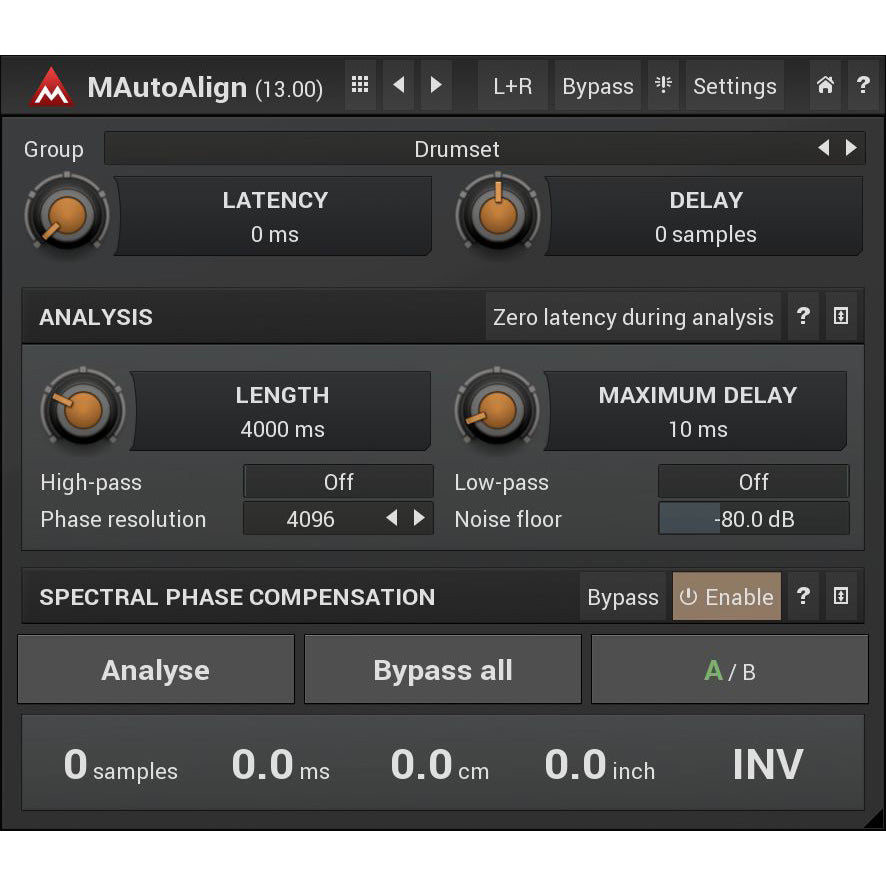886x886 pixels.
Task: Open the L+R channel mode selector
Action: pos(512,86)
